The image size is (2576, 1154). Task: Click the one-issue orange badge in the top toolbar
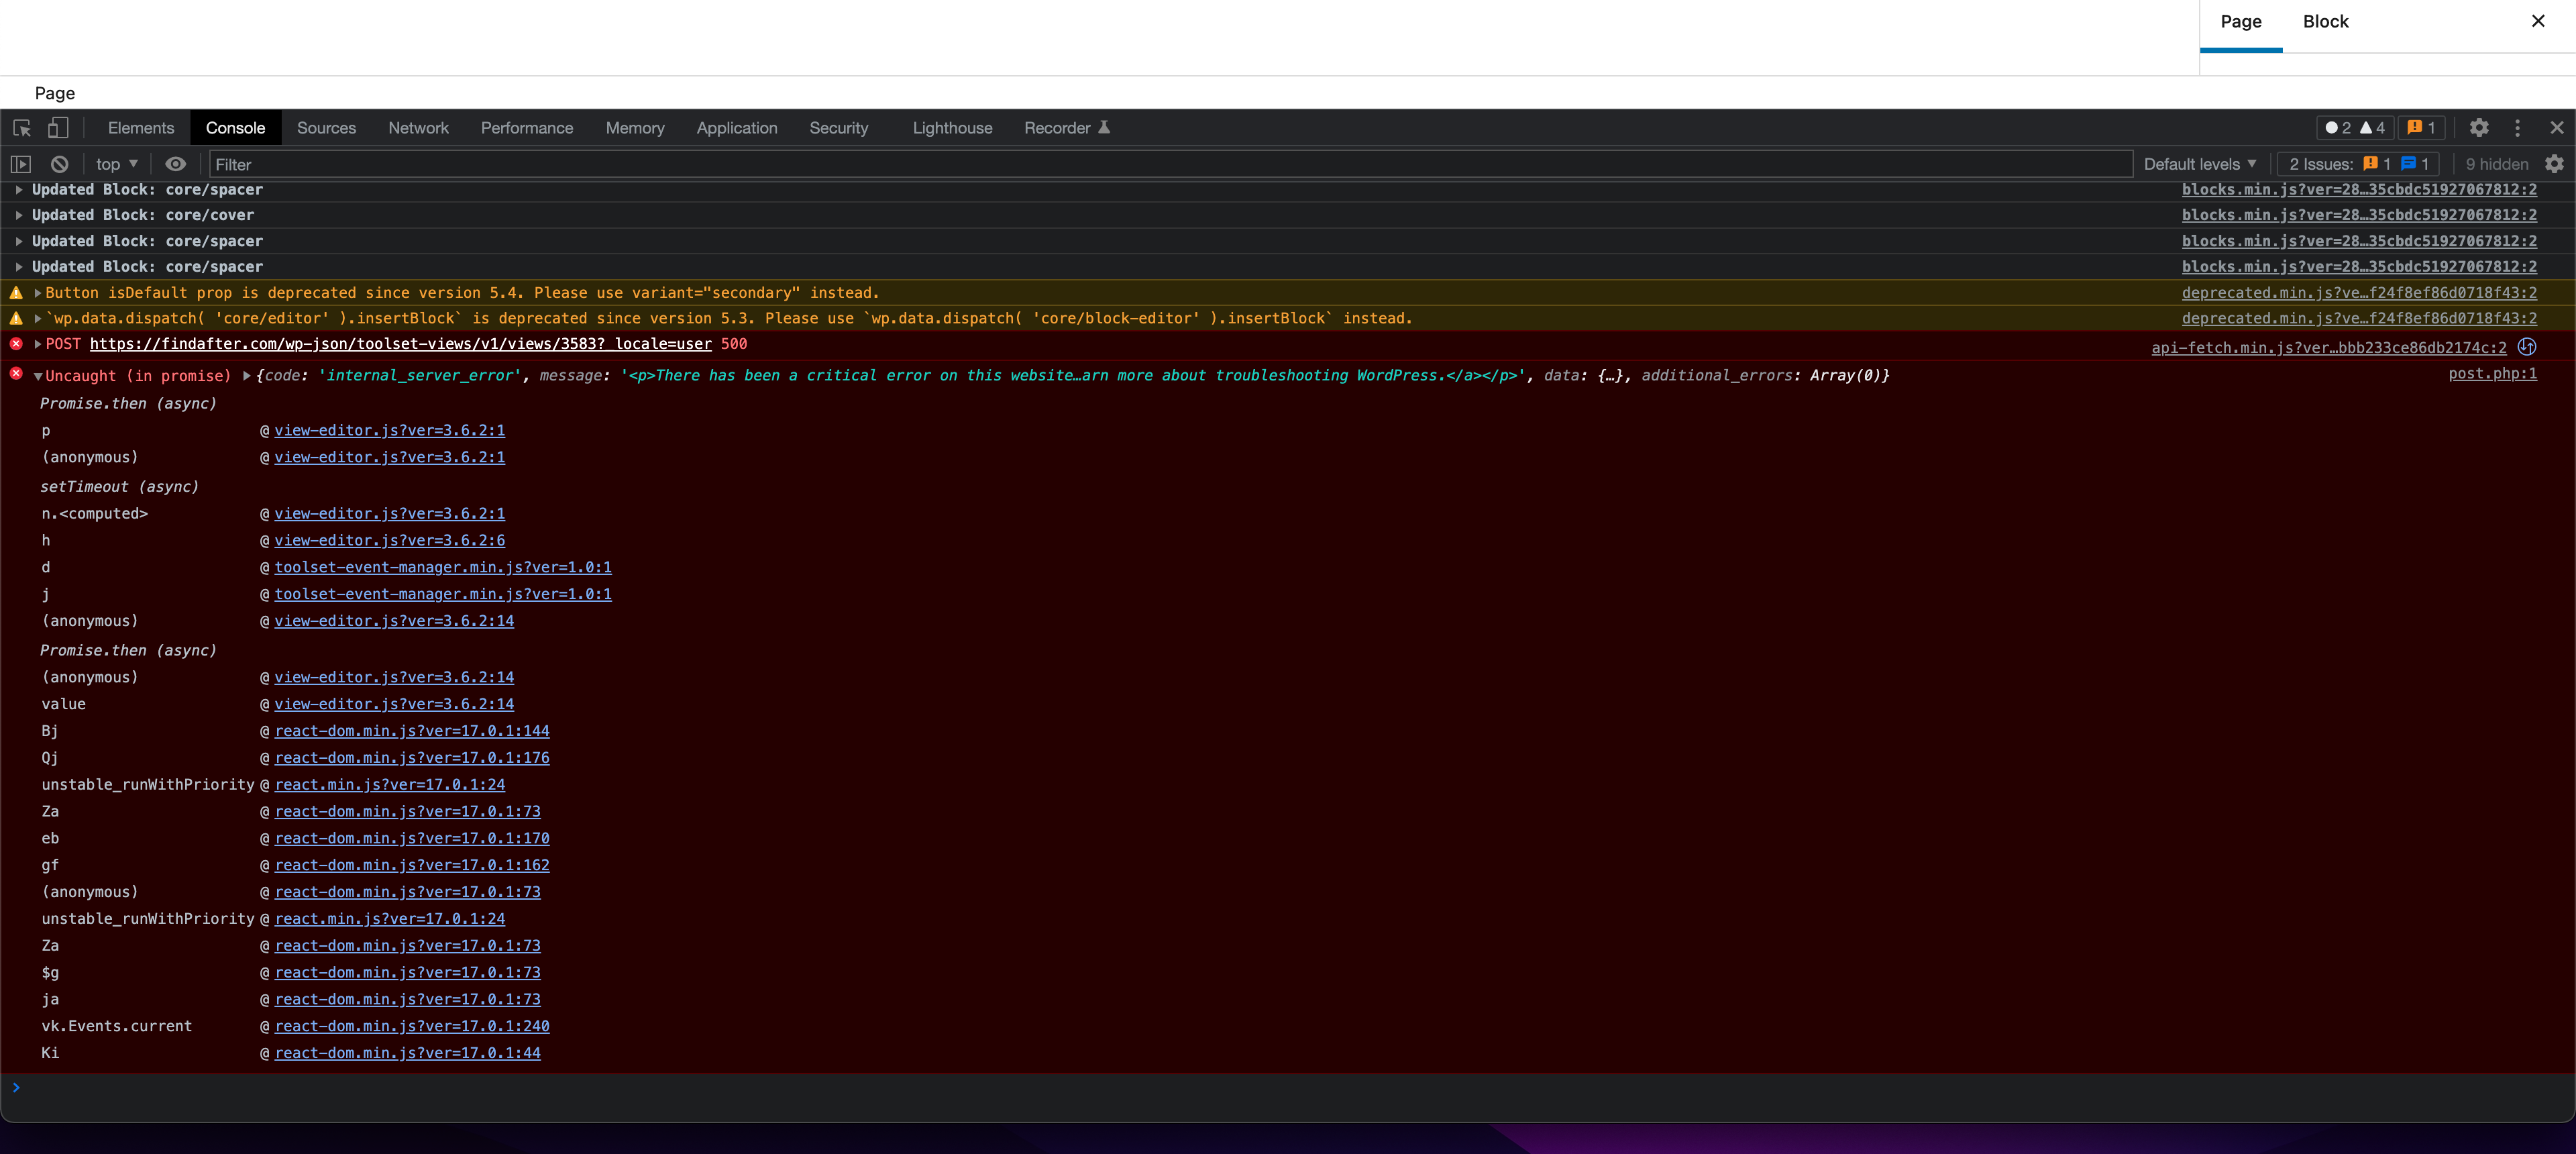(x=2421, y=128)
